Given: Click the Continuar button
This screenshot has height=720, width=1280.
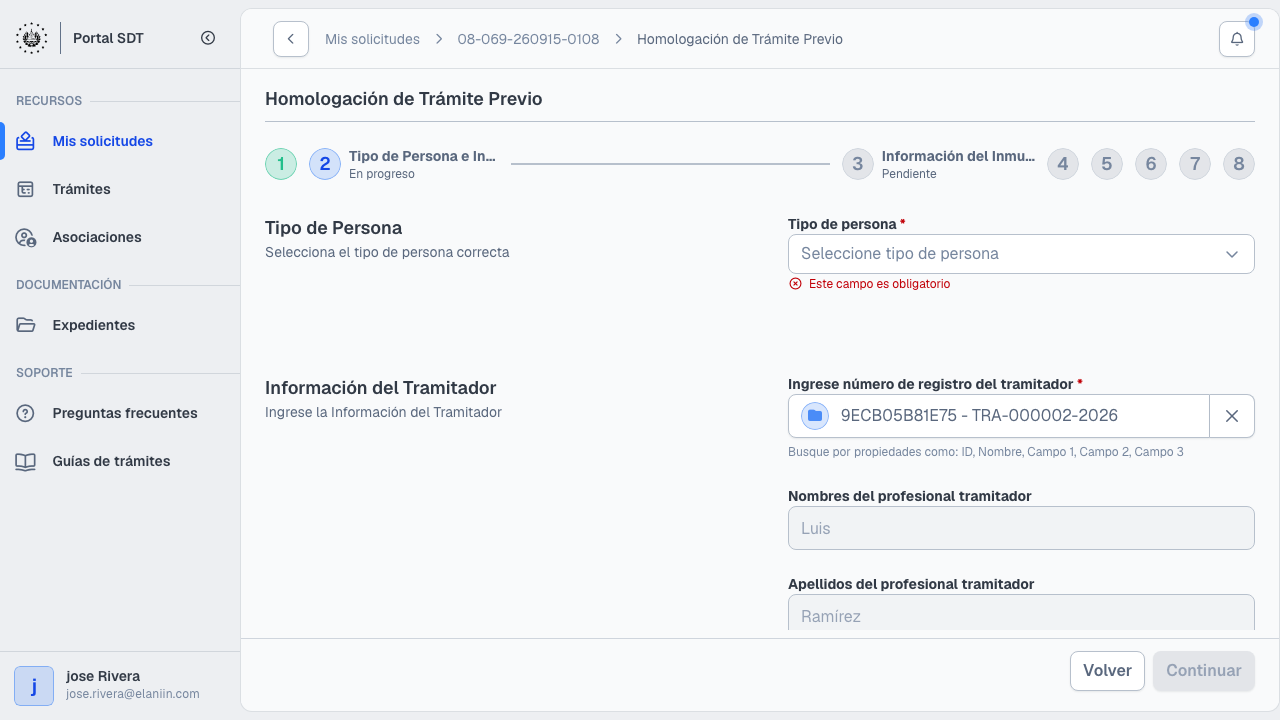Looking at the screenshot, I should [x=1204, y=671].
